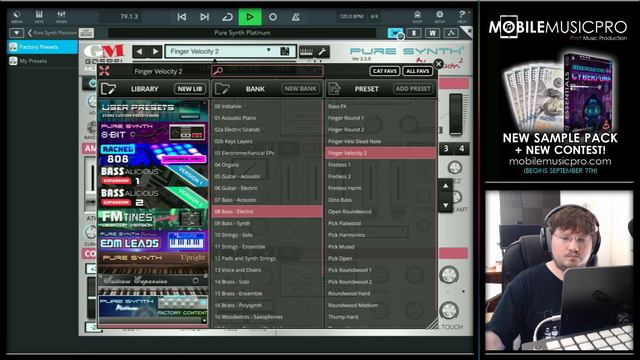Screen dimensions: 640x360
Task: Click the red expand arrows browser icon
Action: point(104,71)
